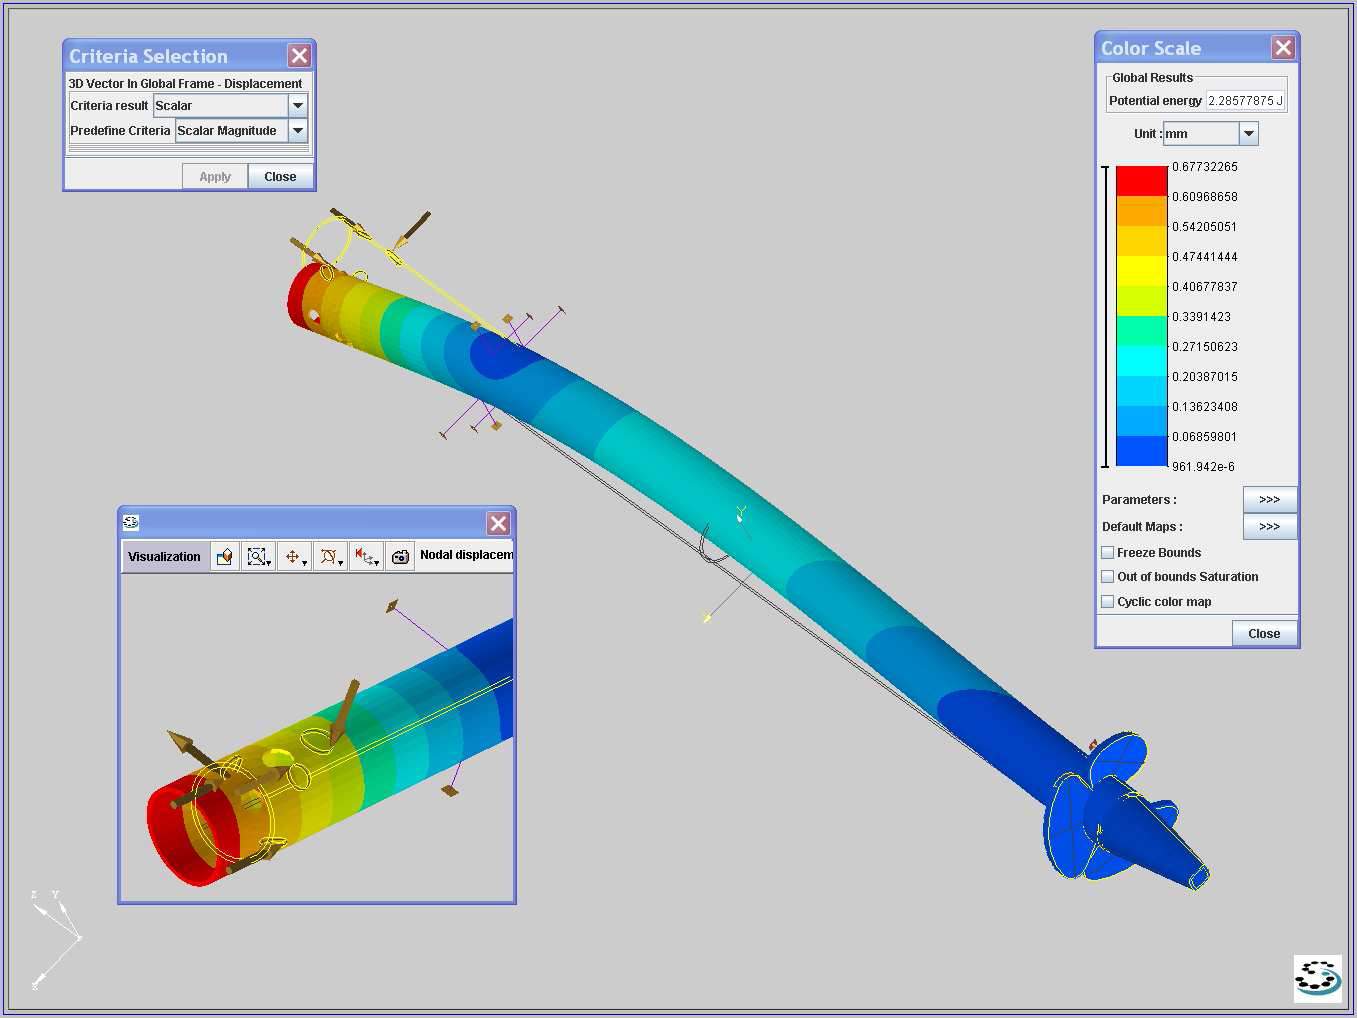This screenshot has height=1018, width=1357.
Task: Open the Unit mm dropdown
Action: (1248, 133)
